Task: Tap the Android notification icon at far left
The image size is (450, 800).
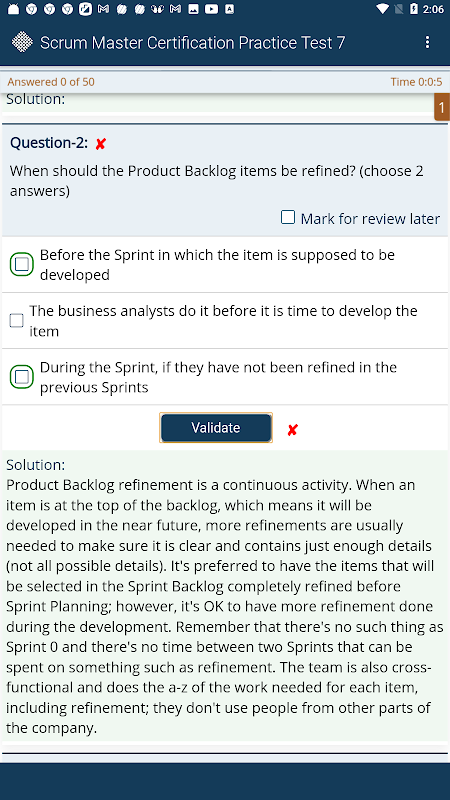Action: point(13,9)
